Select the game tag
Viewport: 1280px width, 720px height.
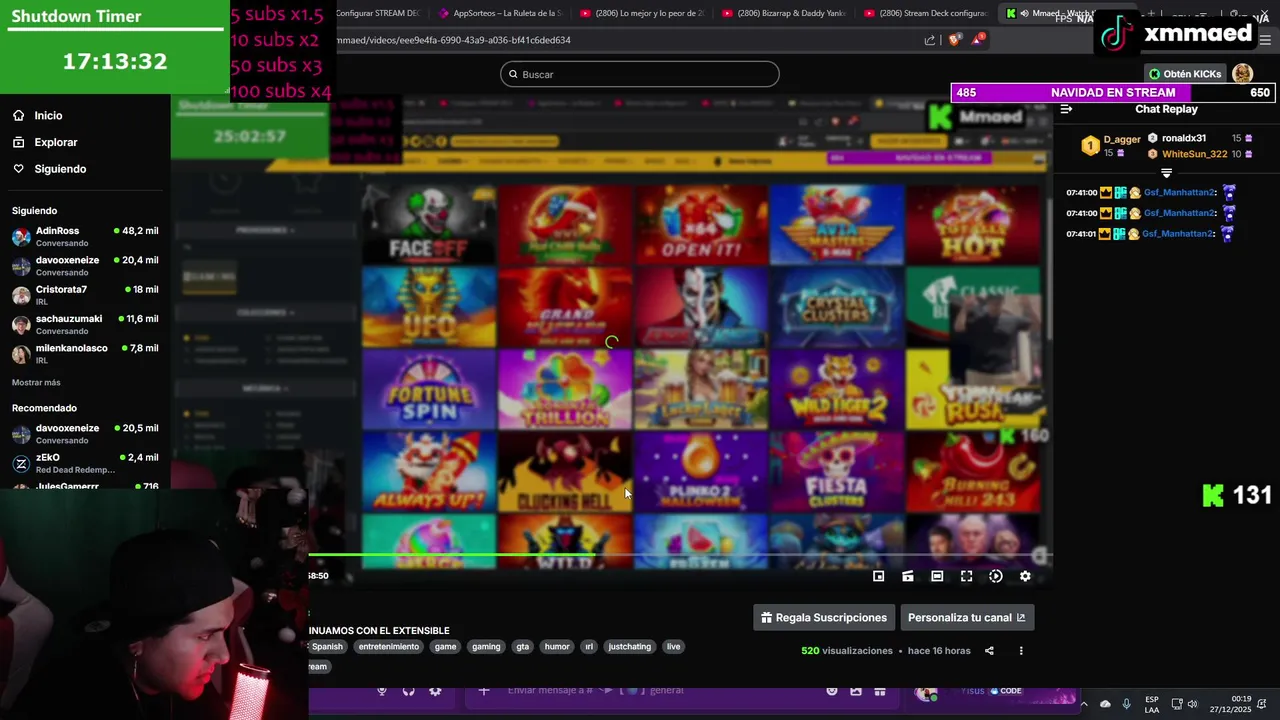point(445,647)
